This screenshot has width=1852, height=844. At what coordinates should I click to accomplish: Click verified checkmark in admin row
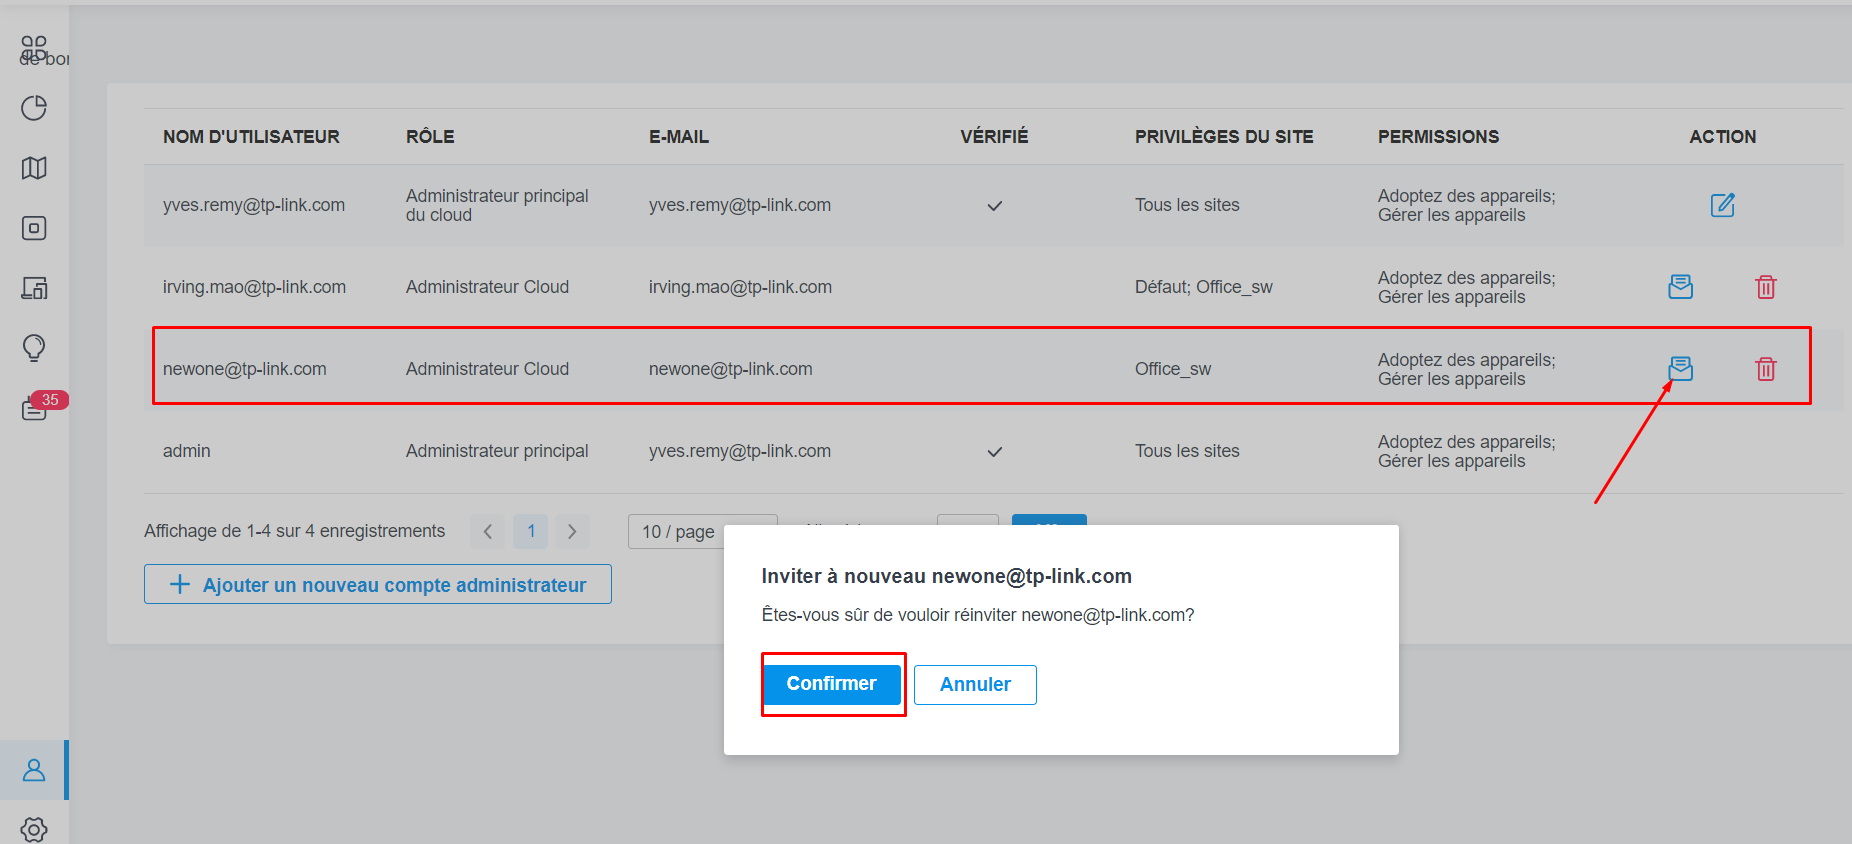point(994,452)
